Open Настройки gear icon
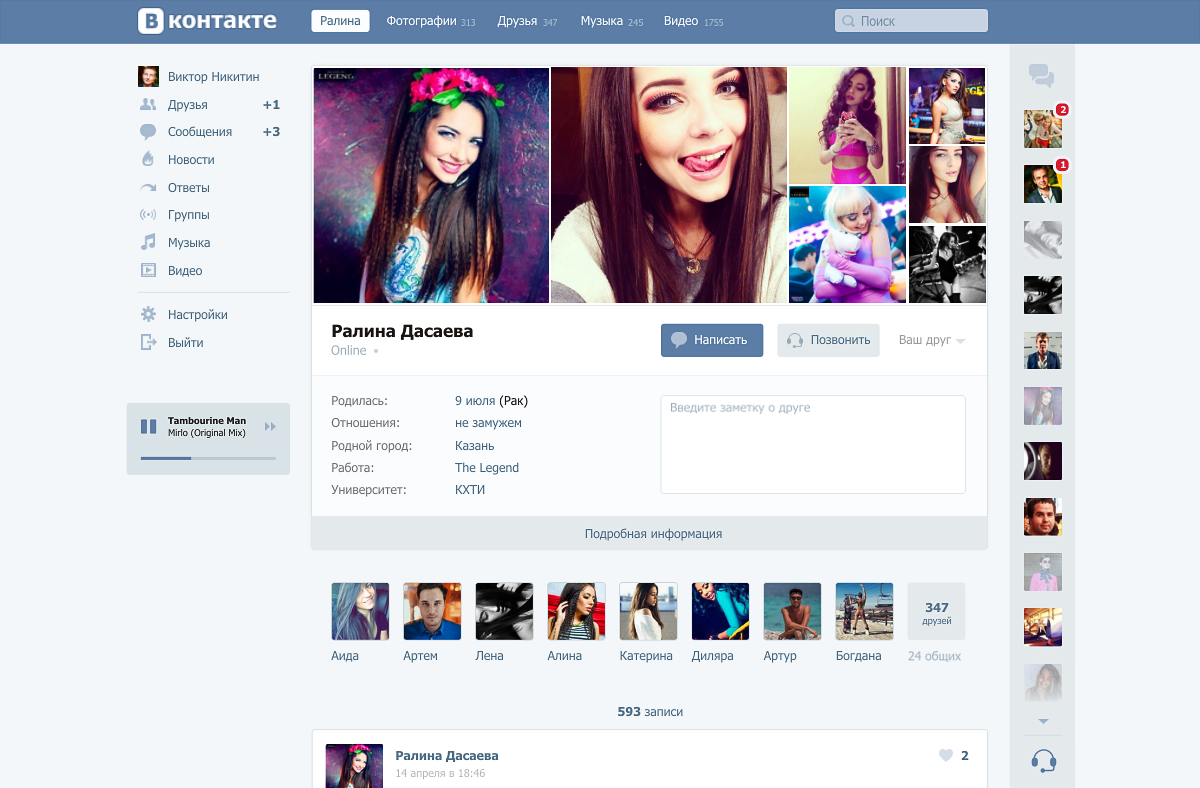The width and height of the screenshot is (1200, 788). (x=148, y=314)
